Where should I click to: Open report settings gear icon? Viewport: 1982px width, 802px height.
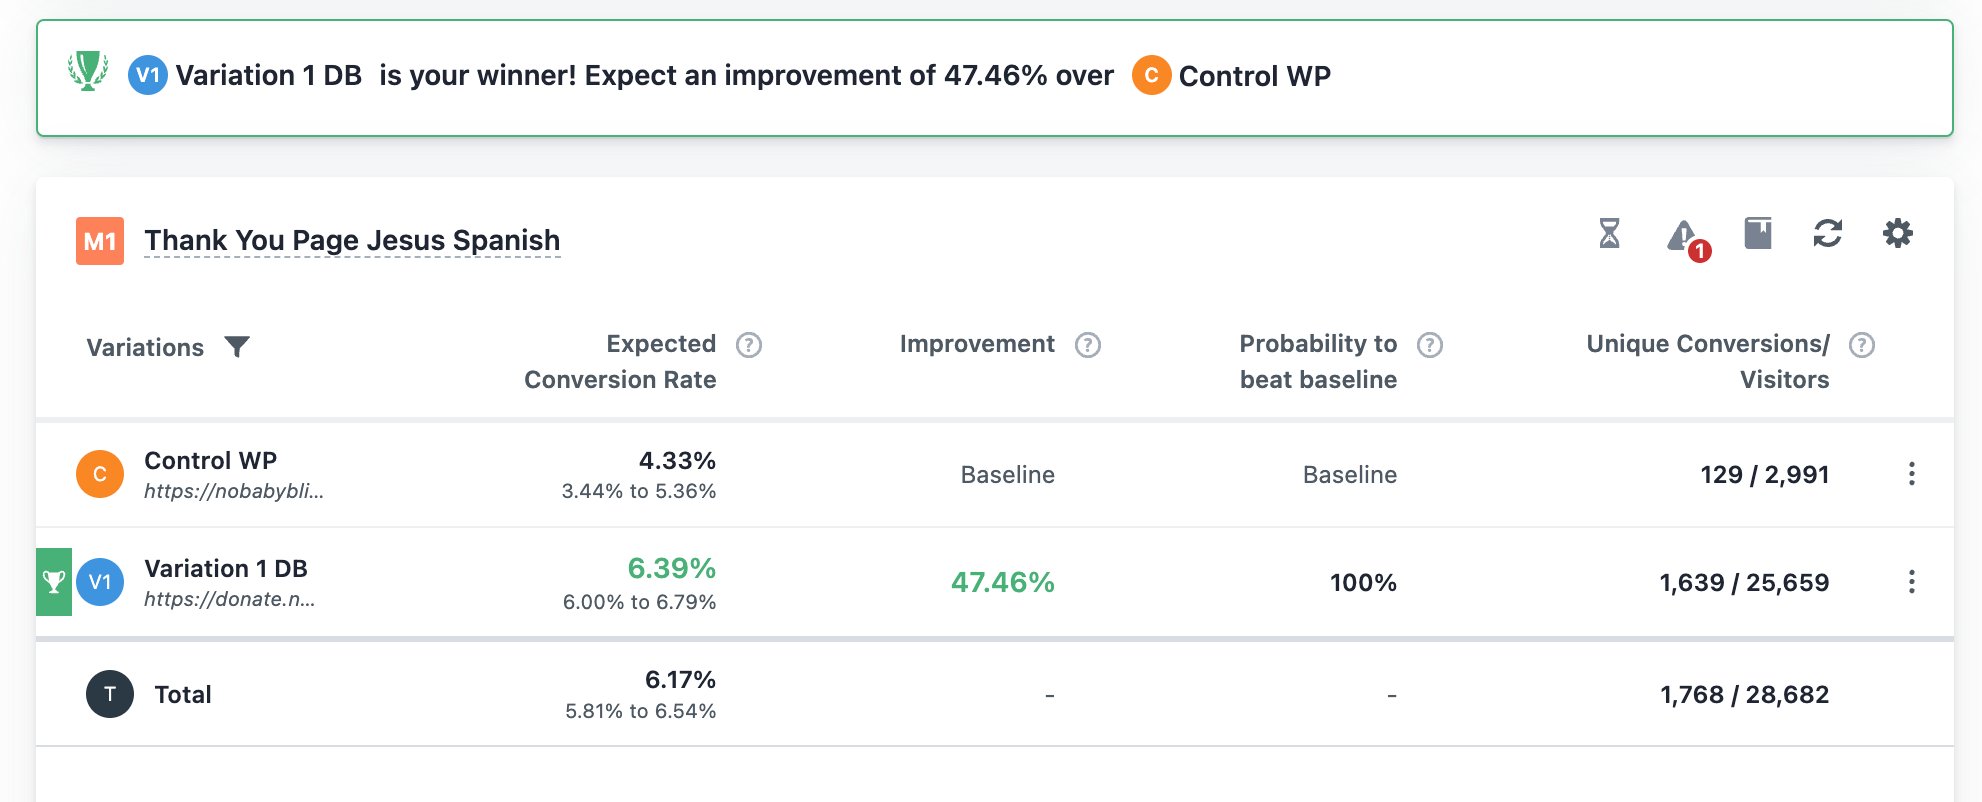[1897, 234]
